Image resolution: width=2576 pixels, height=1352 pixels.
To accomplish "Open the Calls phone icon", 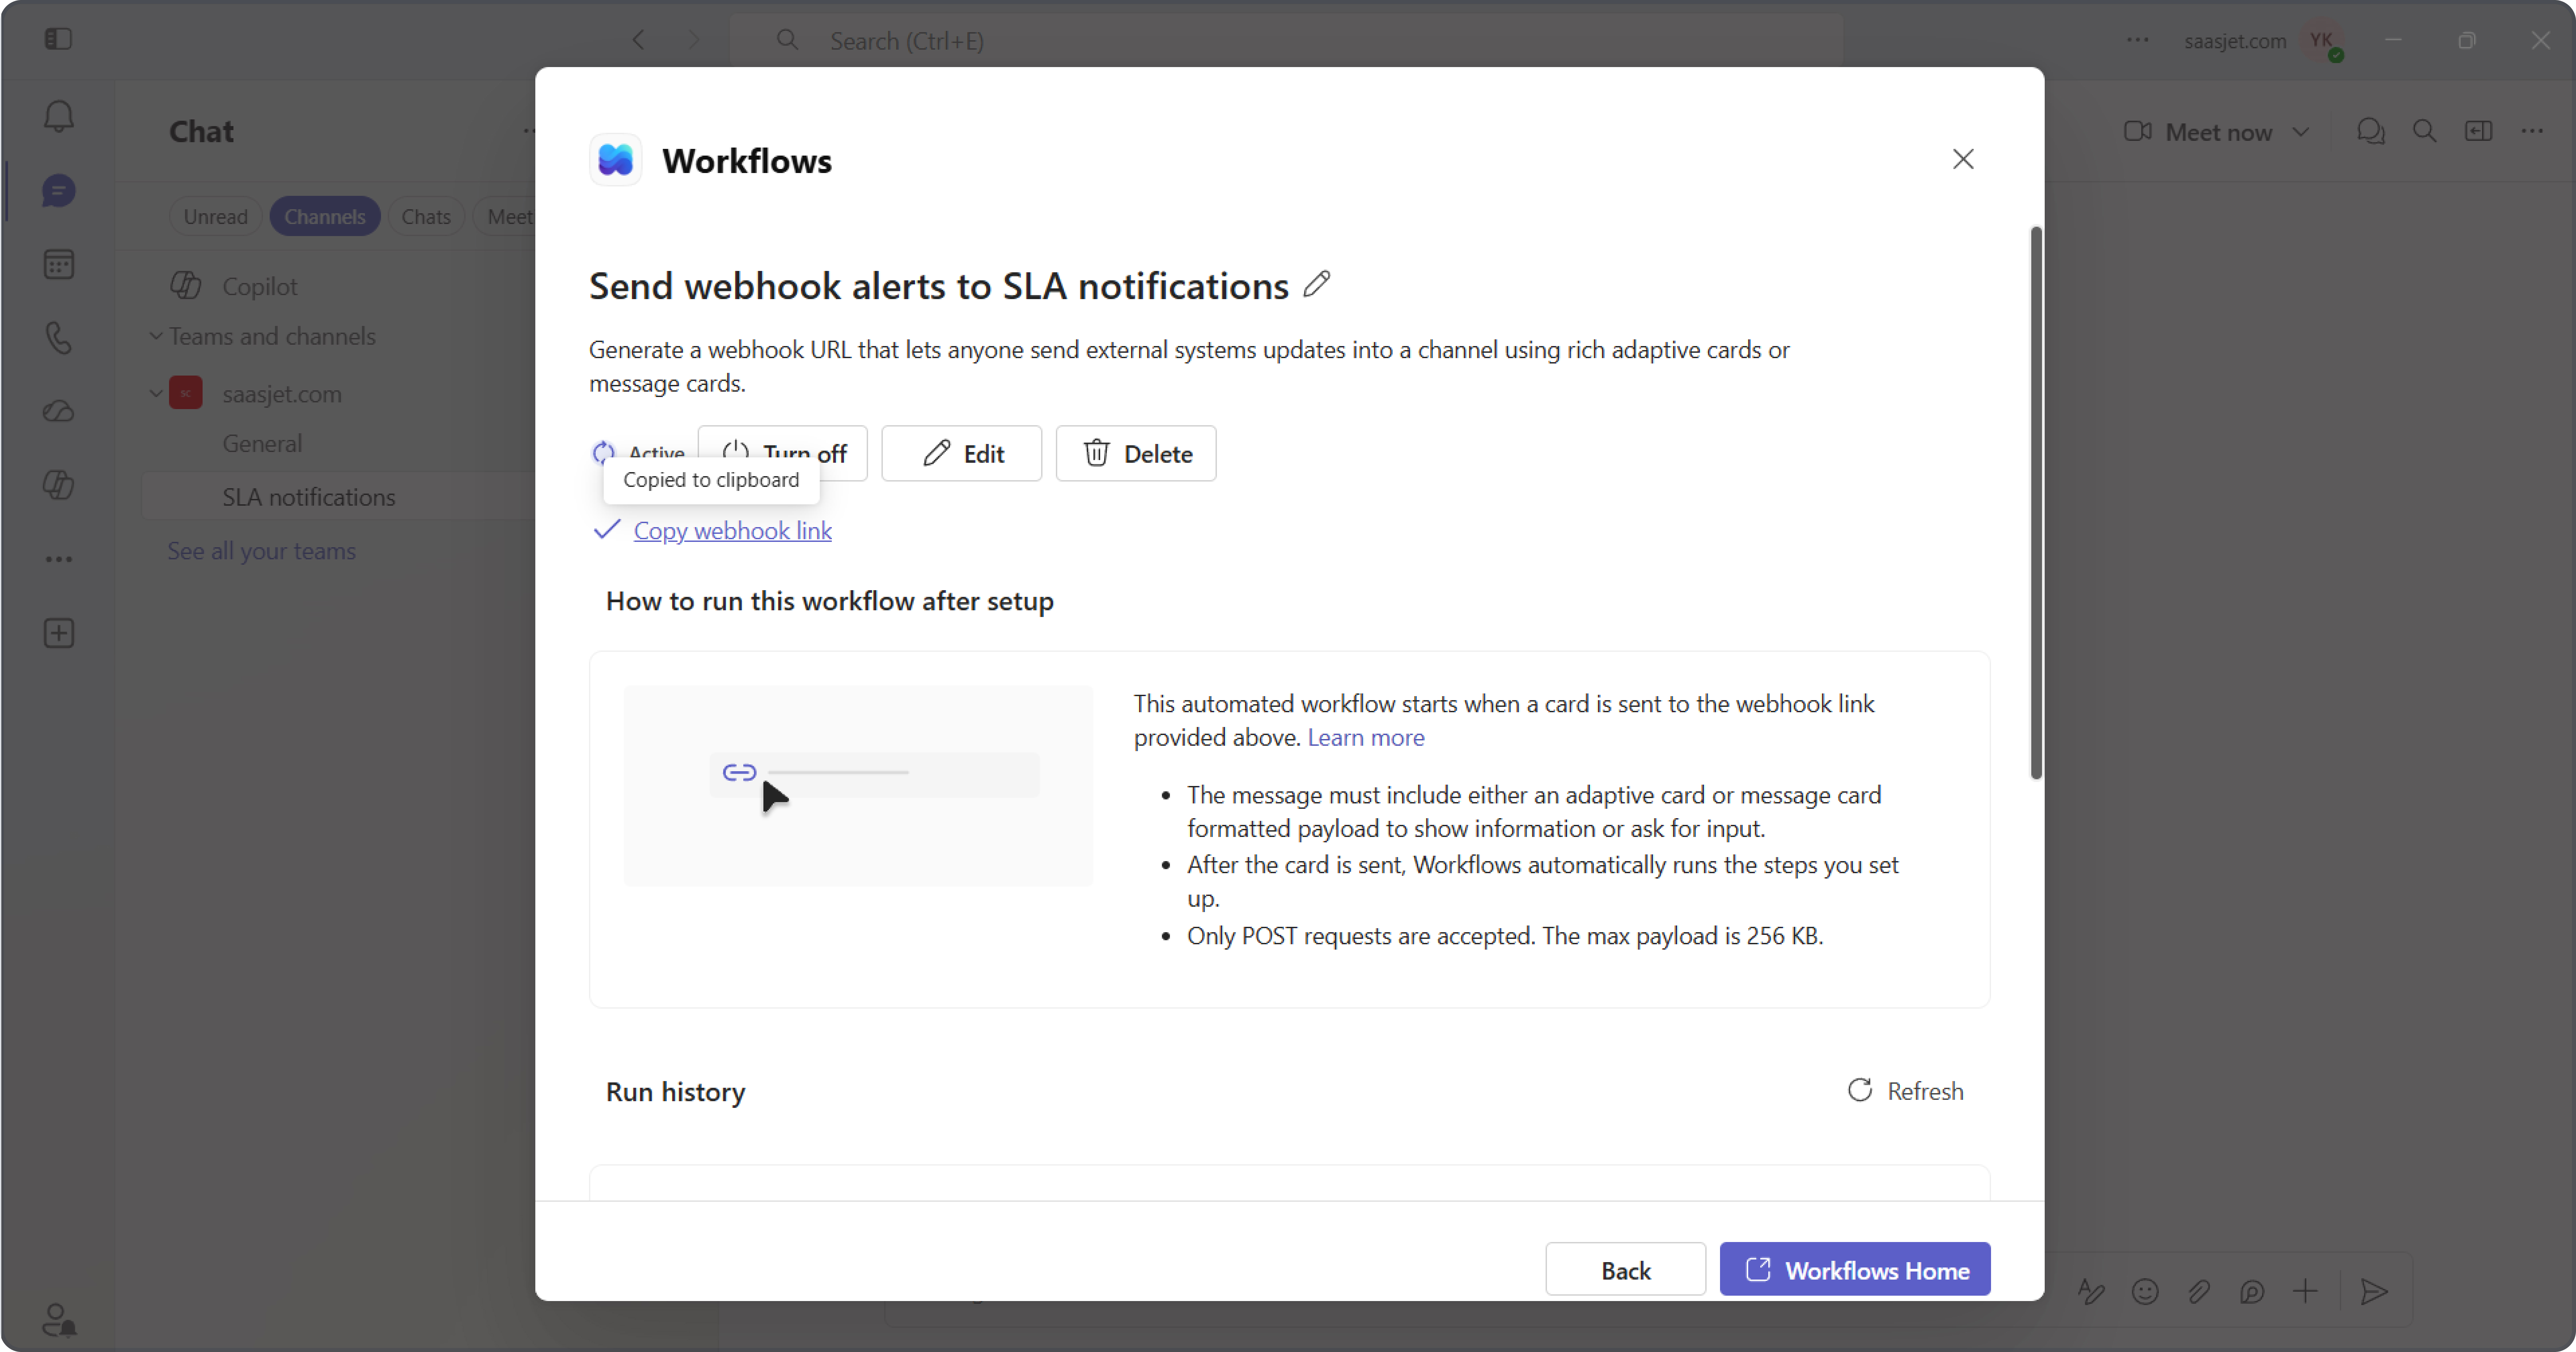I will 59,338.
